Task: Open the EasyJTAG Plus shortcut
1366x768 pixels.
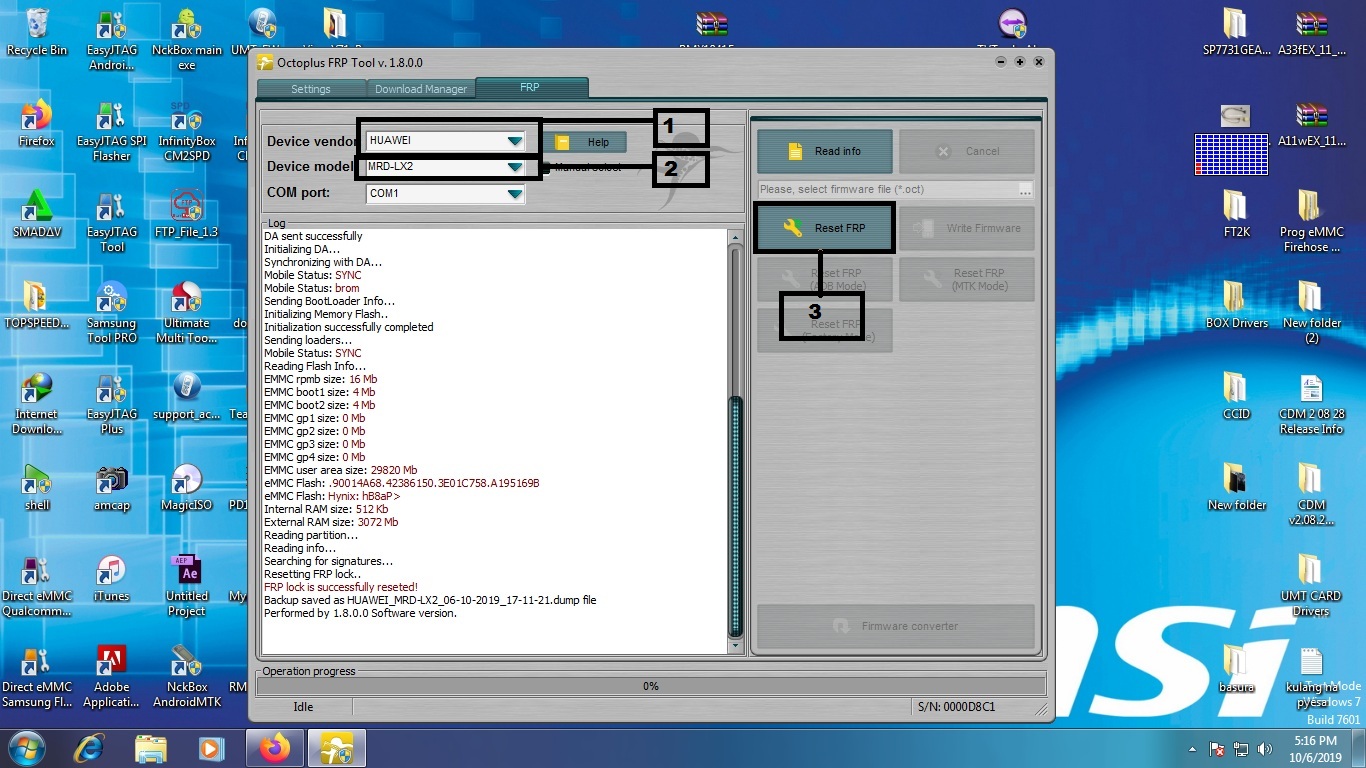Action: pyautogui.click(x=112, y=404)
